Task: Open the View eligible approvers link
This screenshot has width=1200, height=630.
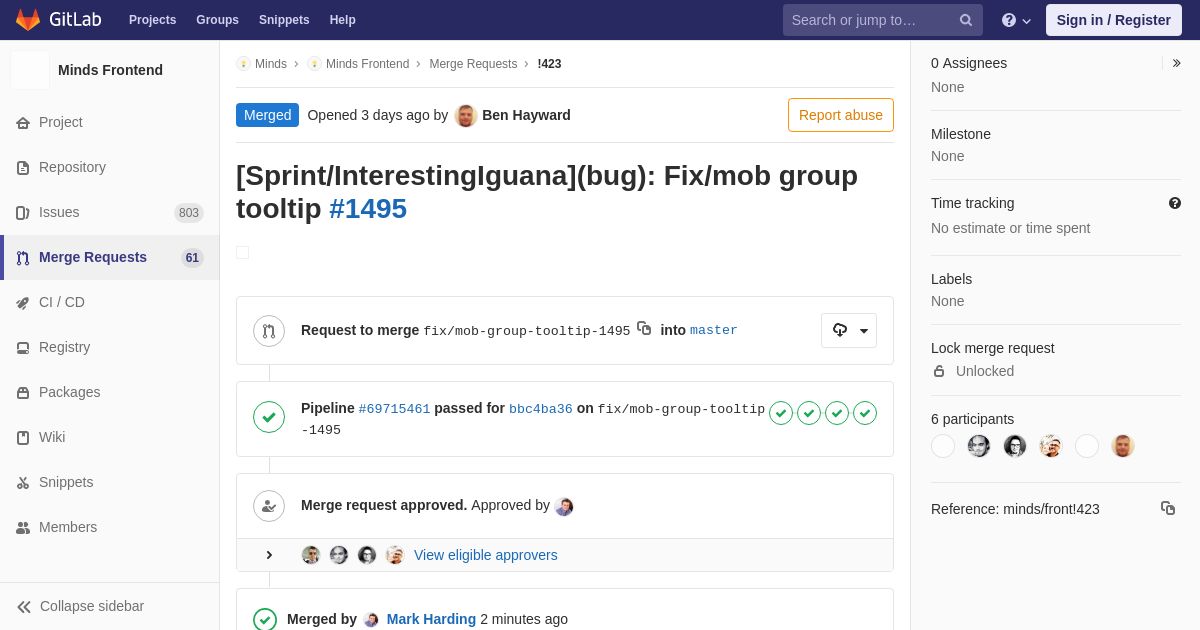Action: tap(486, 555)
